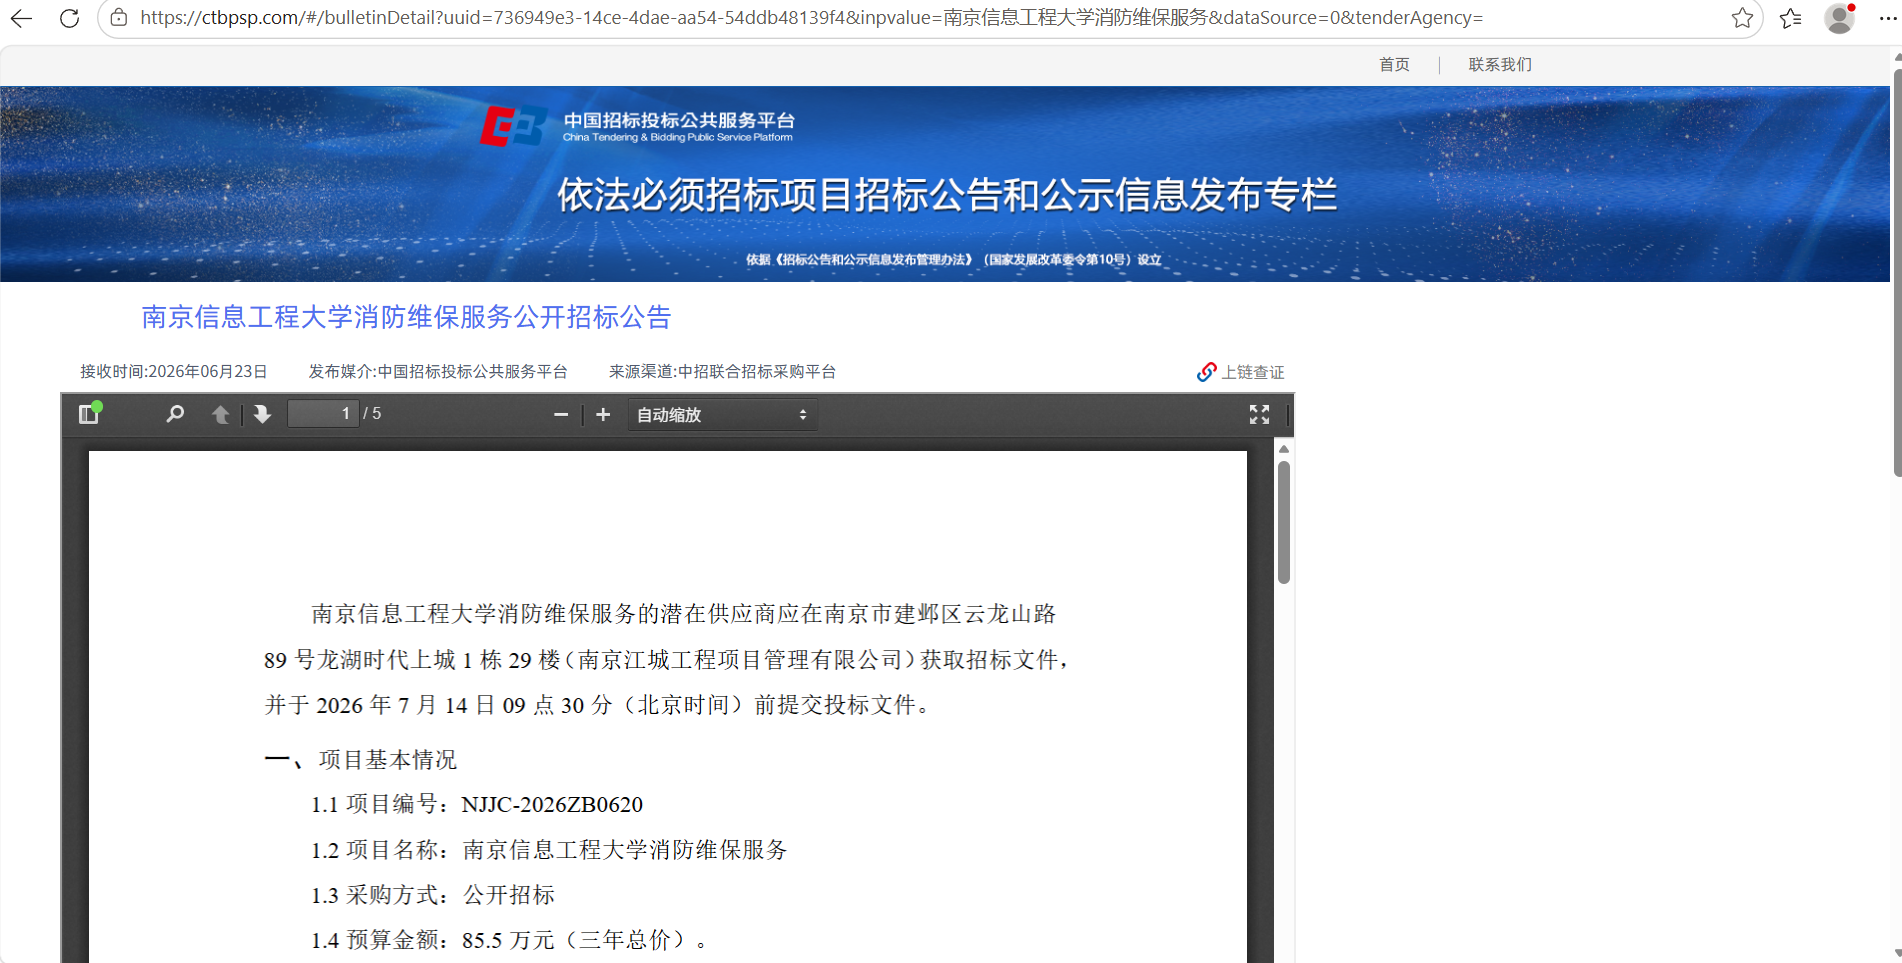Open the 联系我们 navigation link
The width and height of the screenshot is (1902, 963).
pyautogui.click(x=1500, y=64)
